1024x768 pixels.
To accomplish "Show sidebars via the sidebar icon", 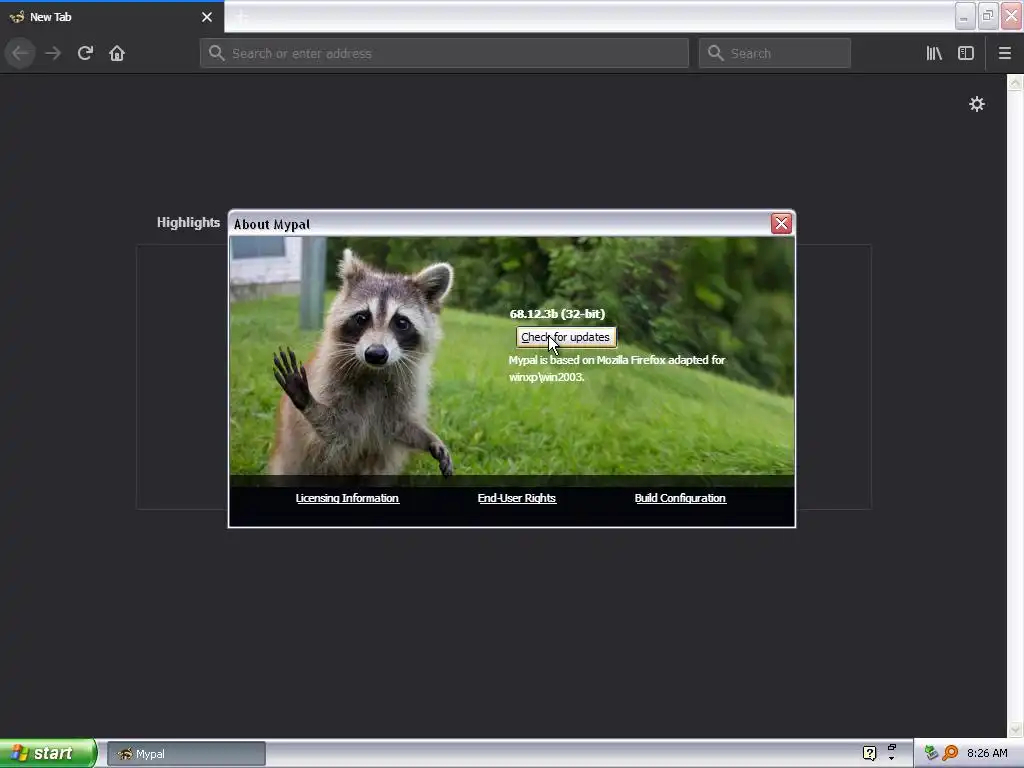I will 966,53.
